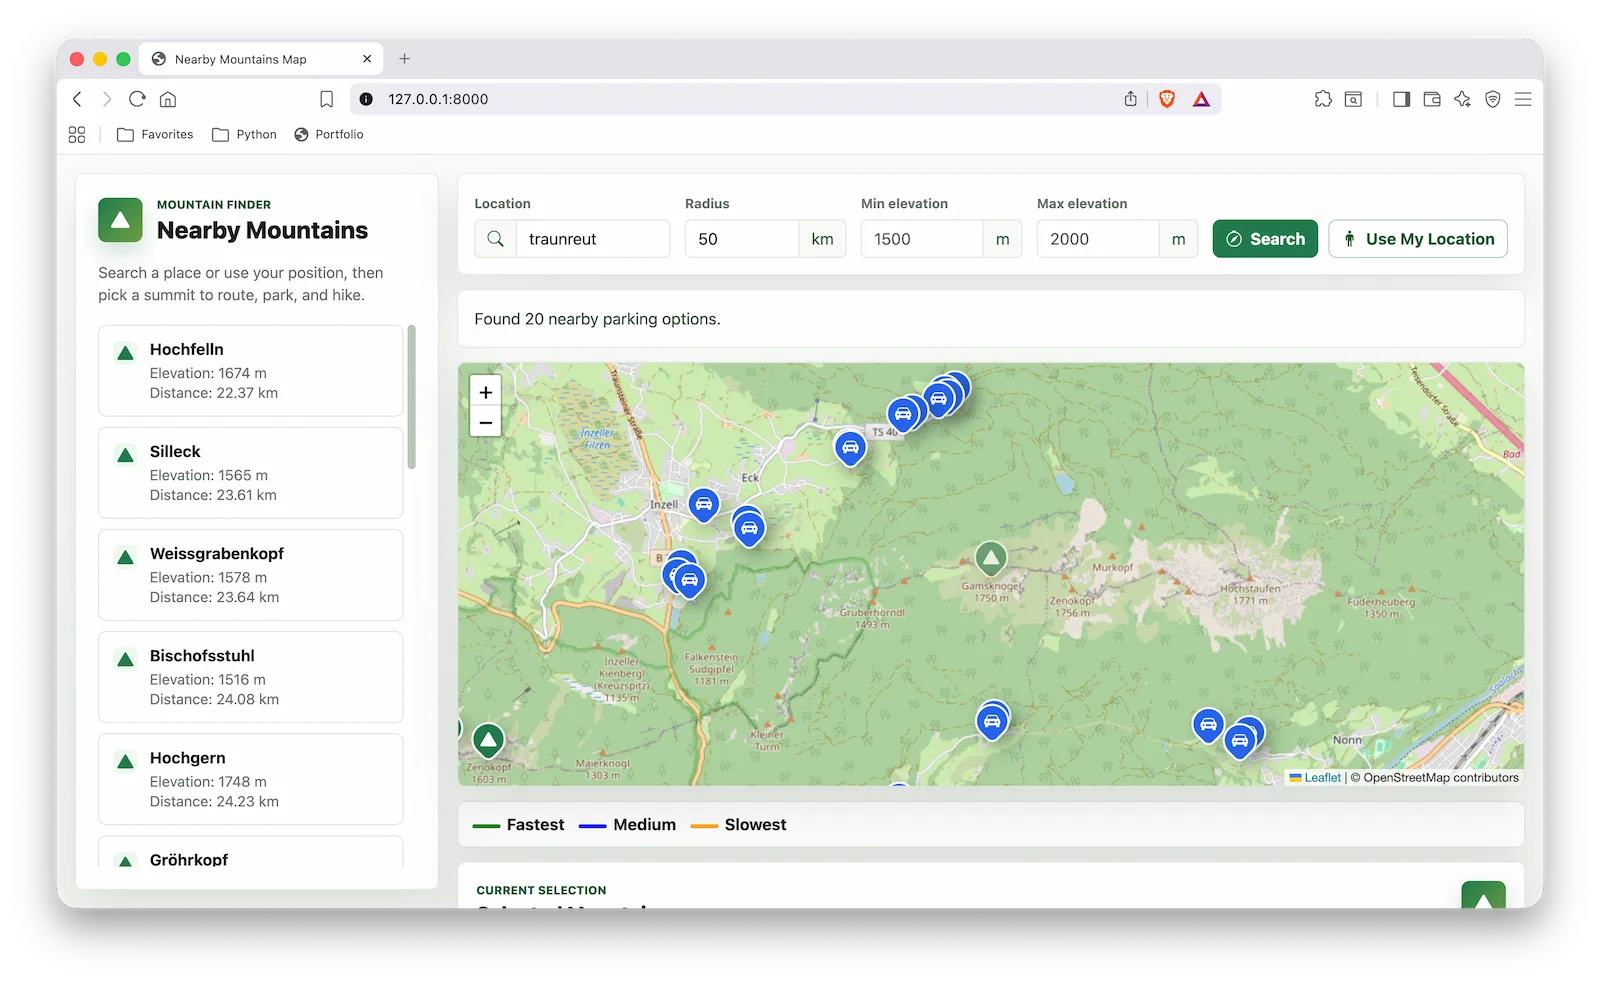The width and height of the screenshot is (1600, 983).
Task: Click the mountain list scrollbar
Action: [x=411, y=397]
